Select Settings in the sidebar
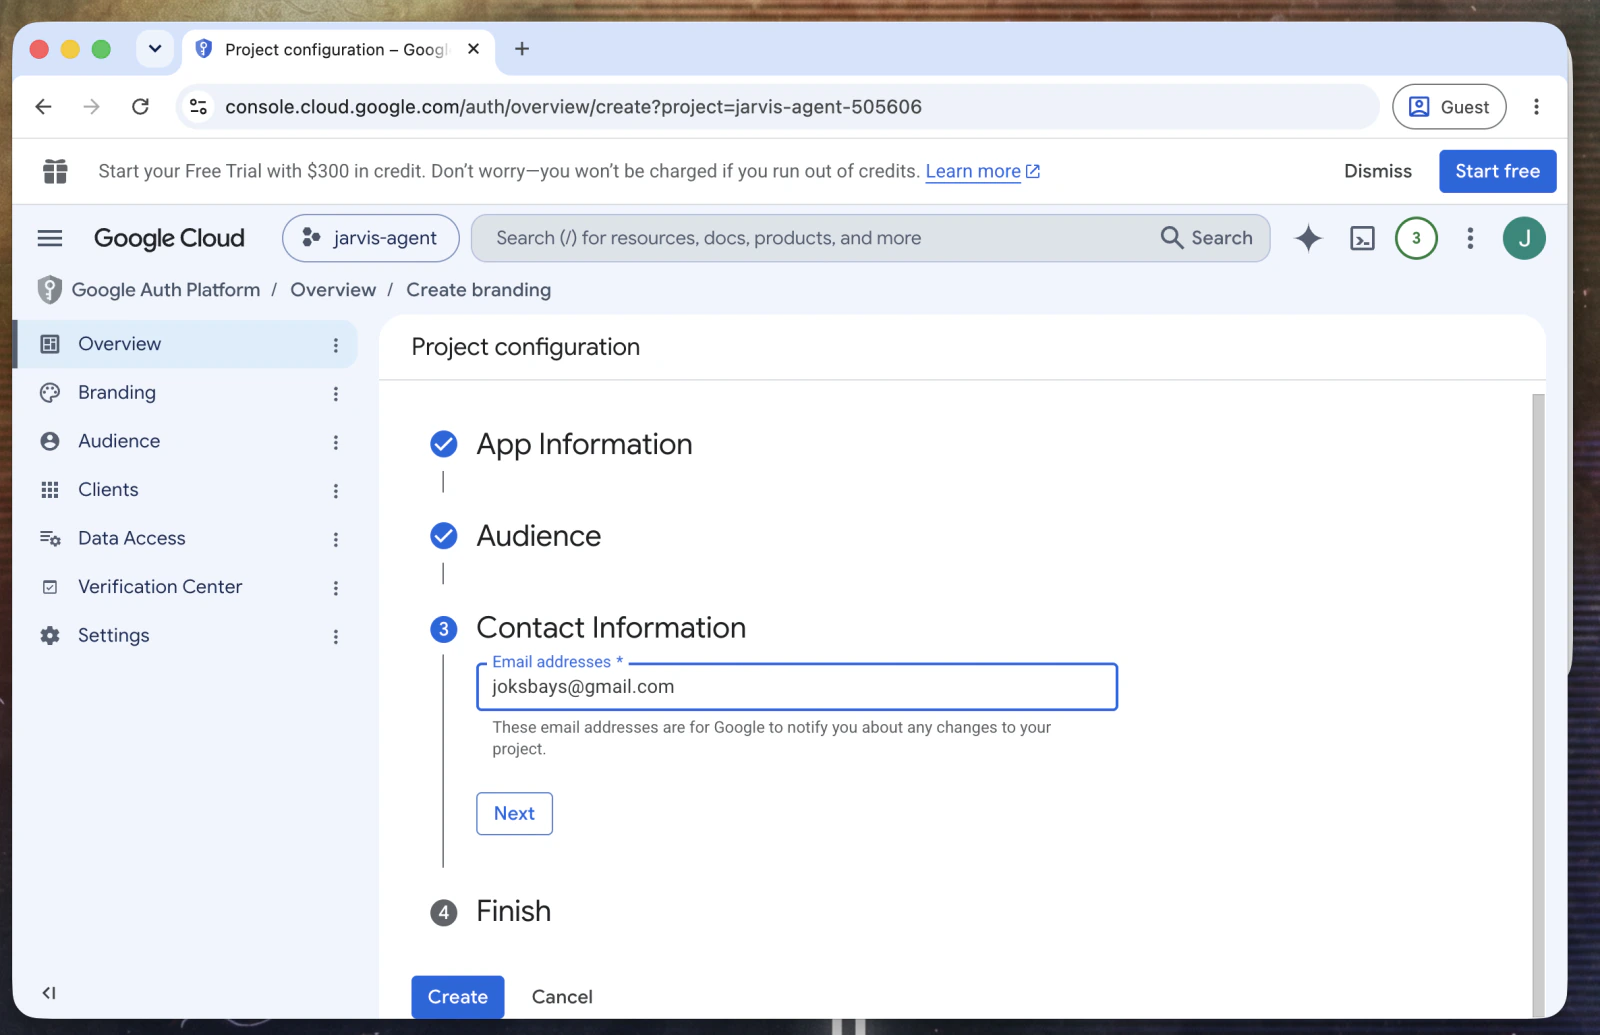Image resolution: width=1600 pixels, height=1035 pixels. [187, 635]
